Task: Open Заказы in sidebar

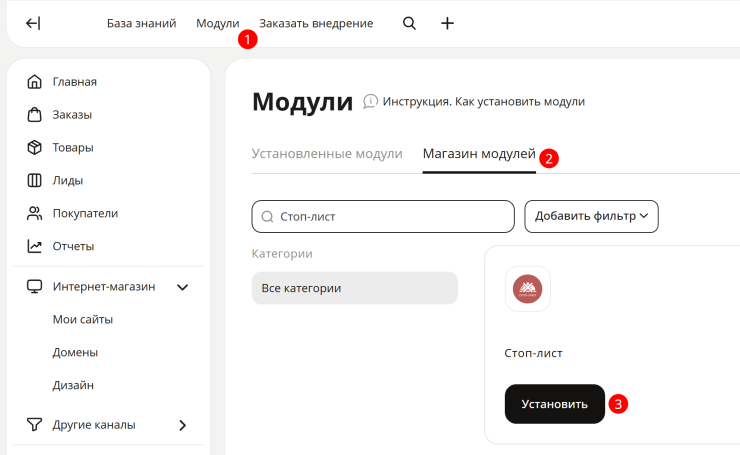Action: click(72, 115)
